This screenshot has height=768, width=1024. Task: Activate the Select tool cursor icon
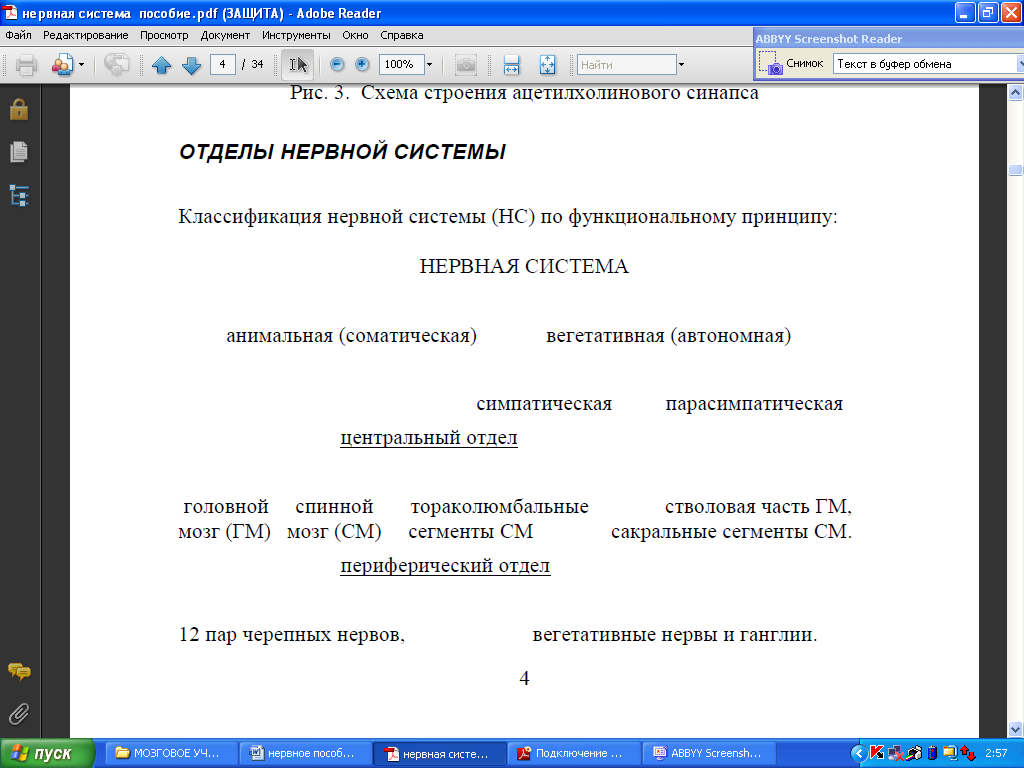click(298, 65)
